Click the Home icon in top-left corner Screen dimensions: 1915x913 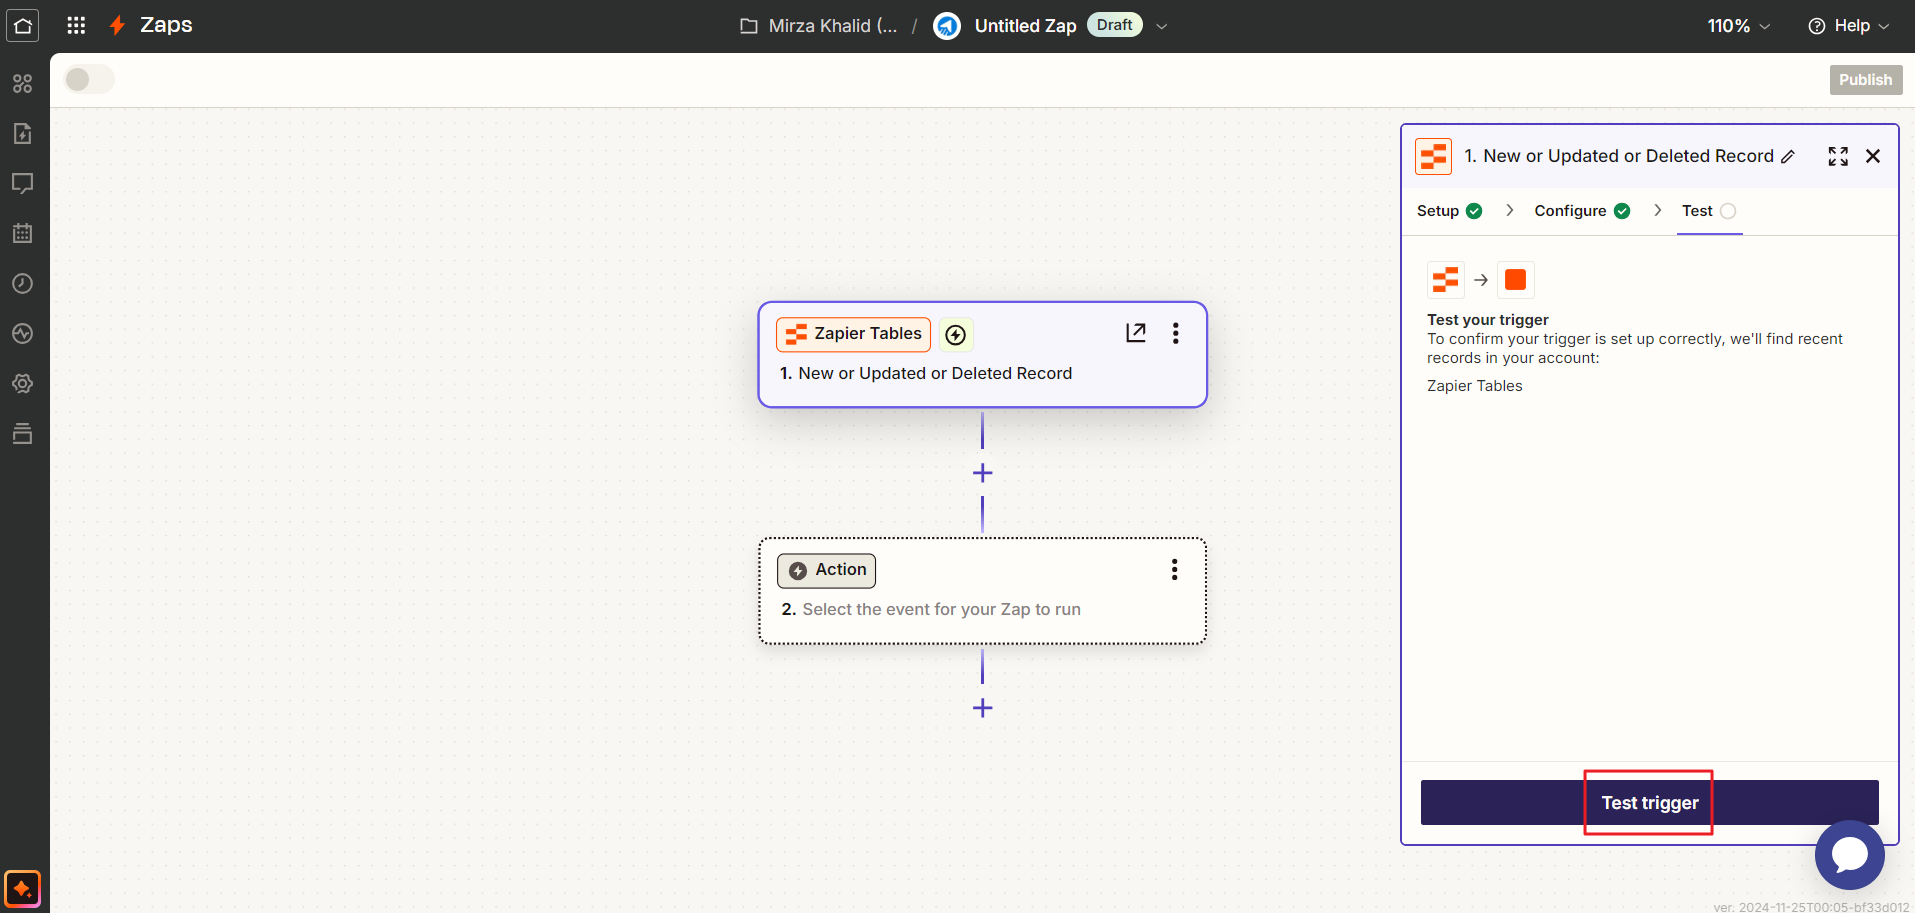click(x=22, y=26)
